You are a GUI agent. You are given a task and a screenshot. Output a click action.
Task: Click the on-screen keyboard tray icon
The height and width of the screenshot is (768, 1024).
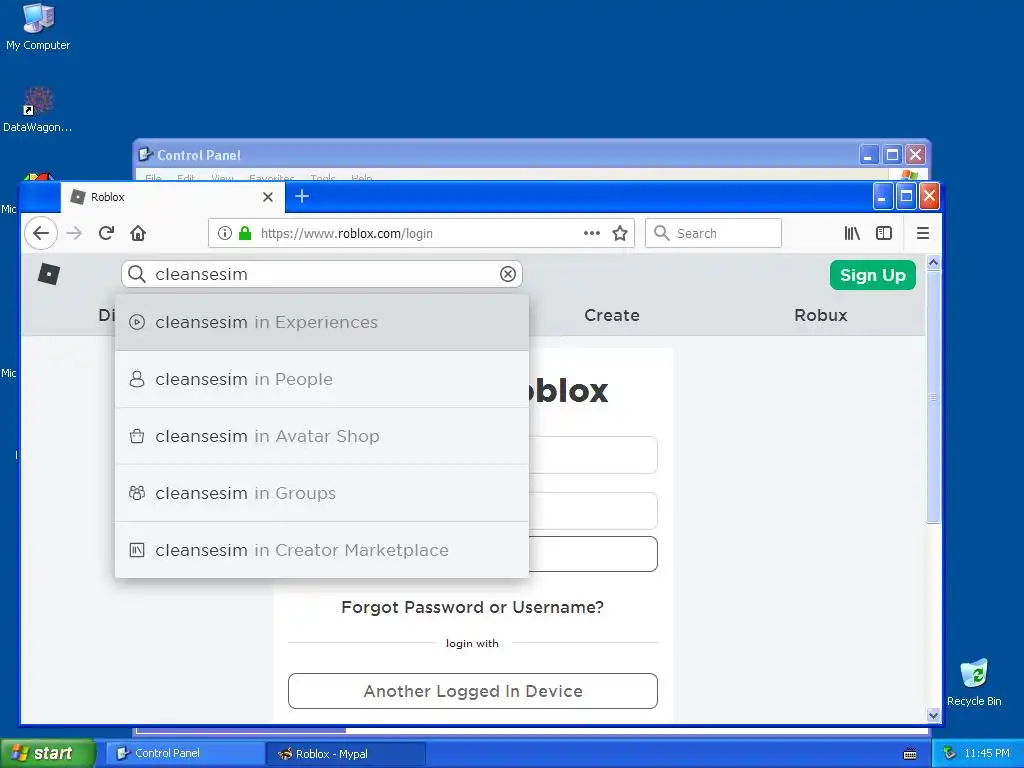coord(910,754)
